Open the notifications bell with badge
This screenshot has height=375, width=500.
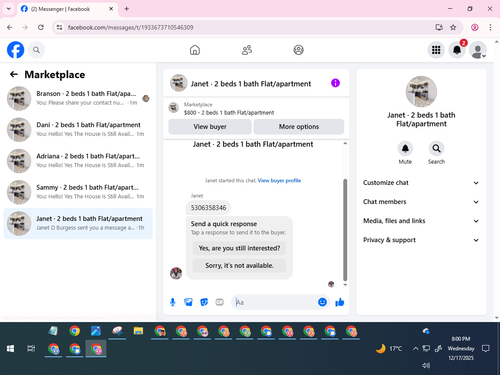click(457, 50)
